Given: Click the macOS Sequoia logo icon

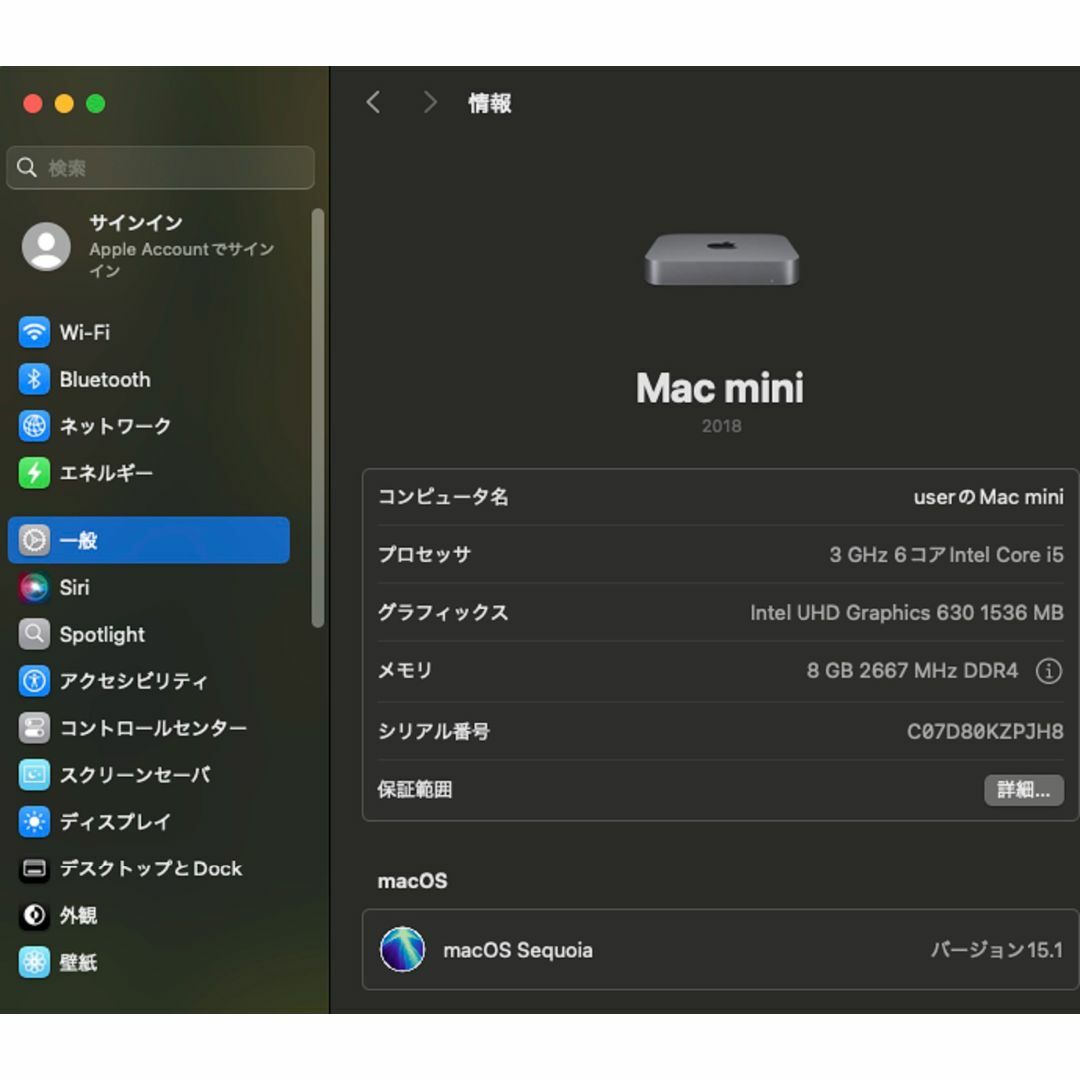Looking at the screenshot, I should coord(402,949).
